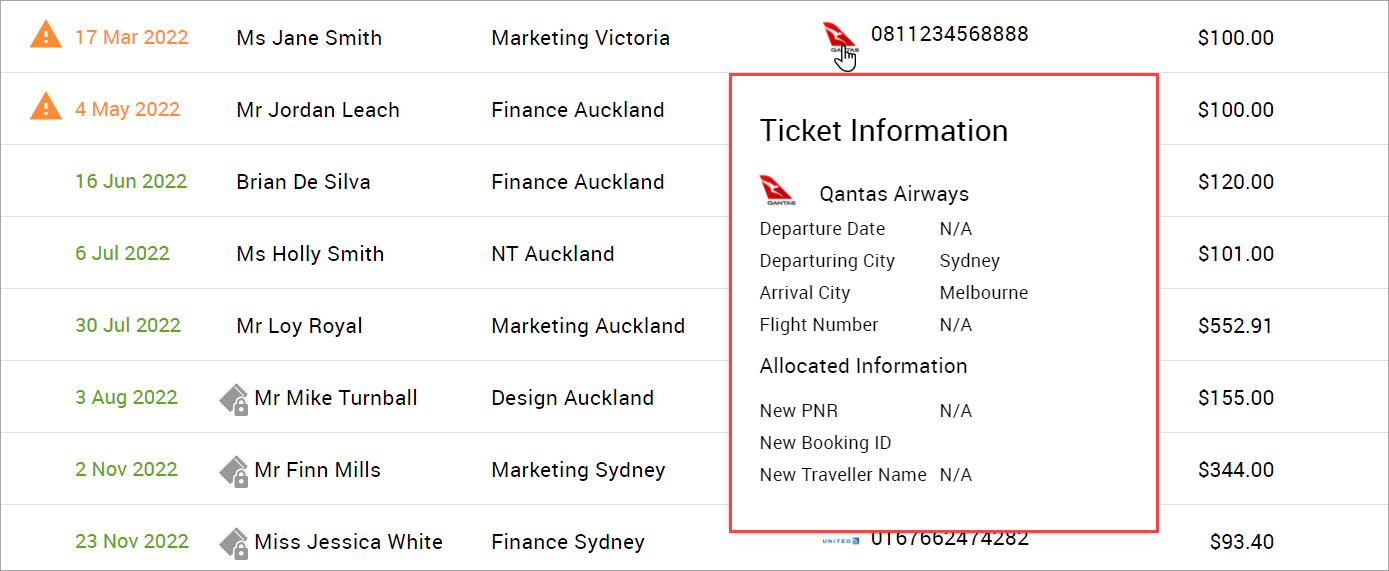Click ticket number 0811234568888
Viewport: 1389px width, 571px height.
point(949,34)
